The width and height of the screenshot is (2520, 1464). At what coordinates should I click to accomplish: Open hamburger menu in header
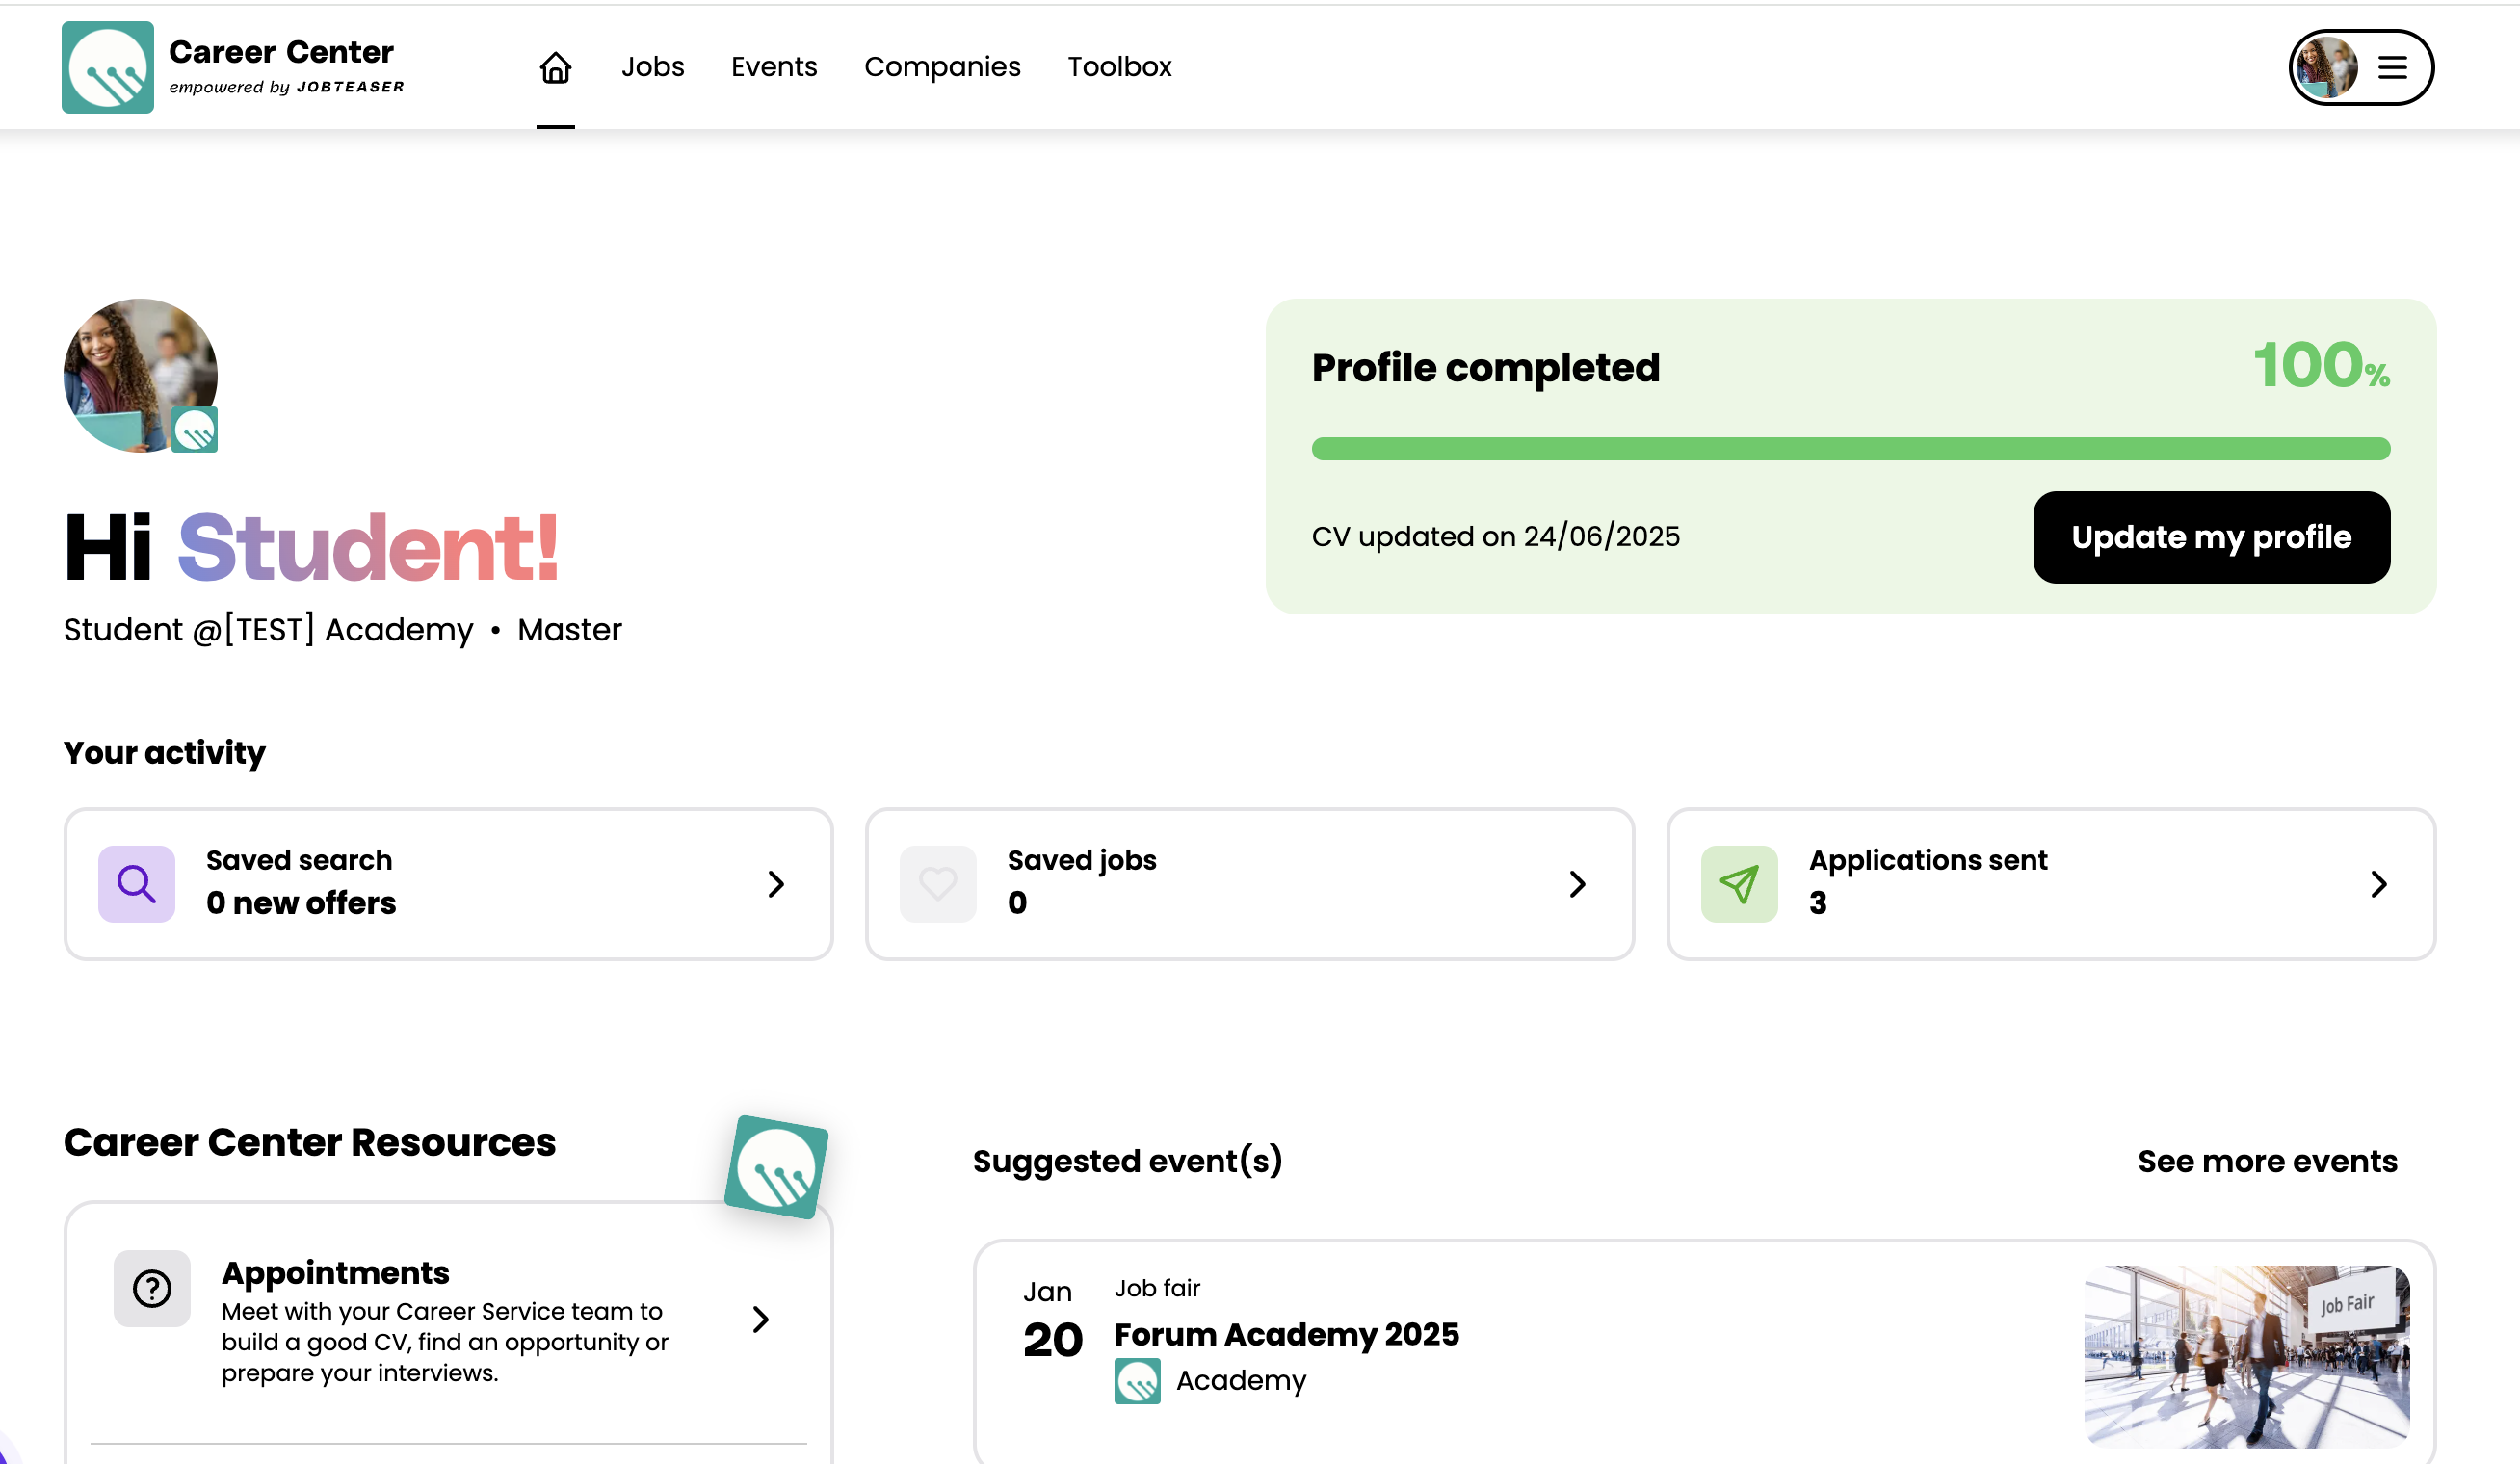coord(2392,67)
